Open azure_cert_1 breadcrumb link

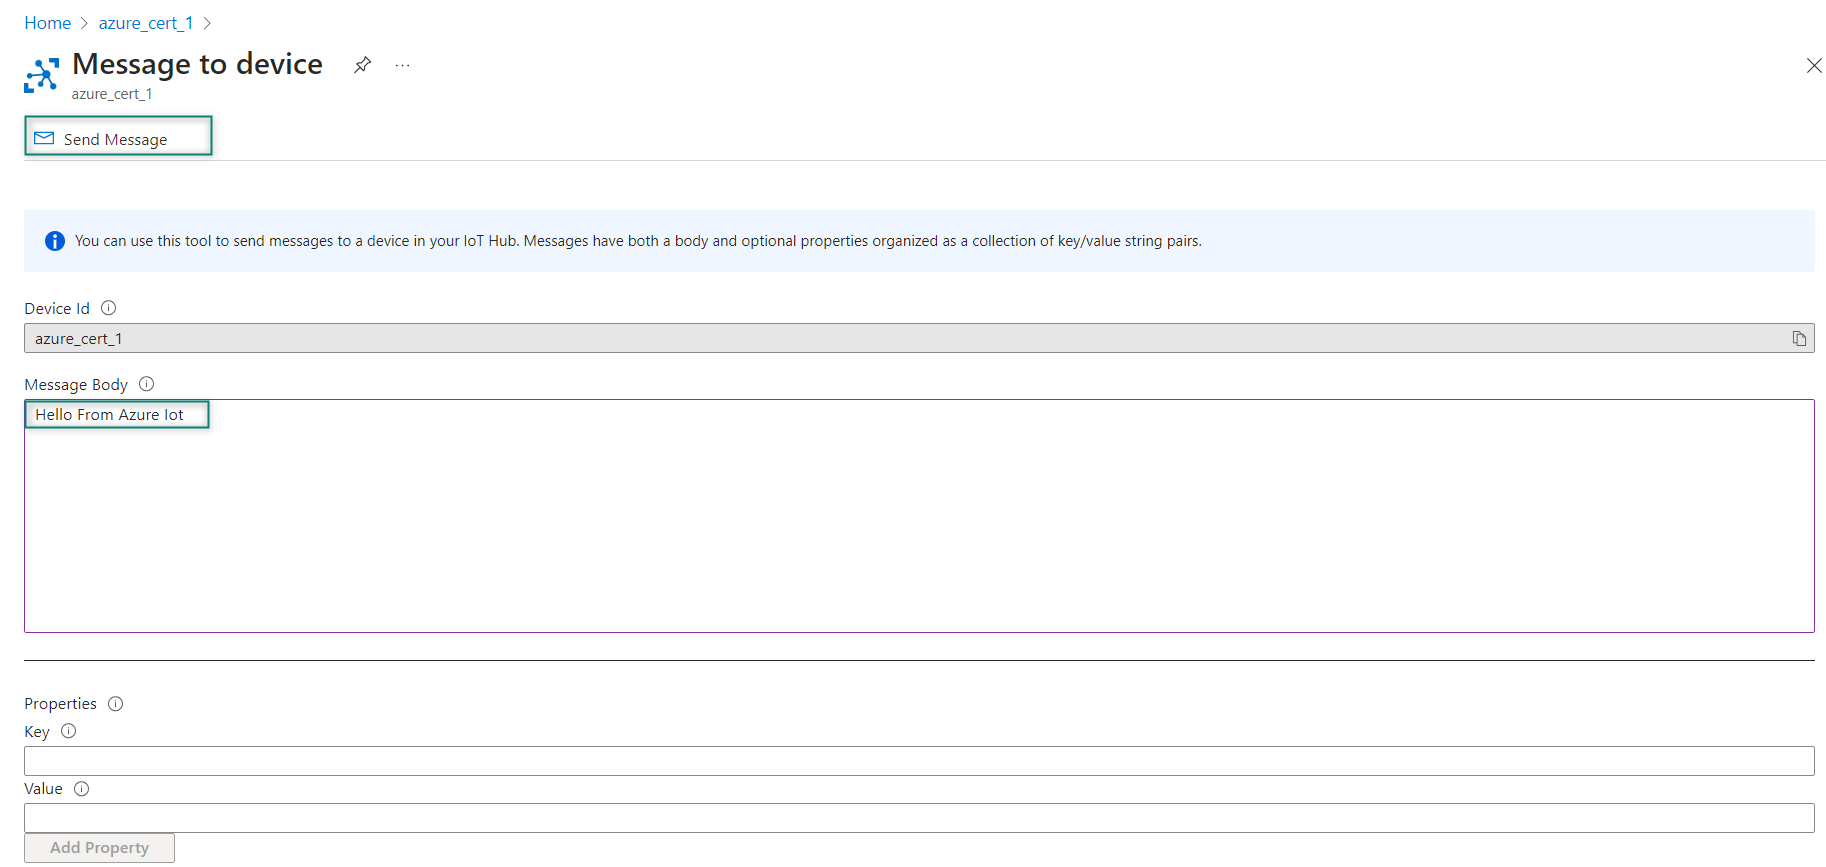point(146,23)
